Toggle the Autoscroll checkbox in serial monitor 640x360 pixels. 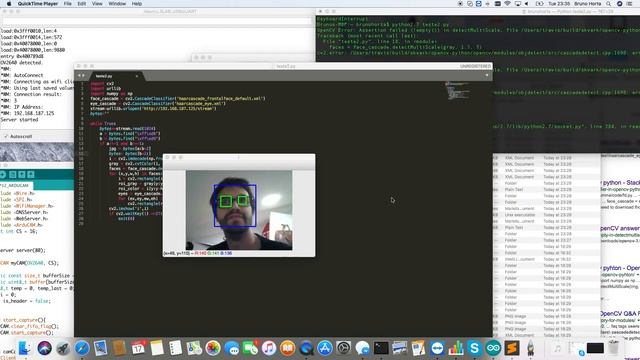[6, 136]
